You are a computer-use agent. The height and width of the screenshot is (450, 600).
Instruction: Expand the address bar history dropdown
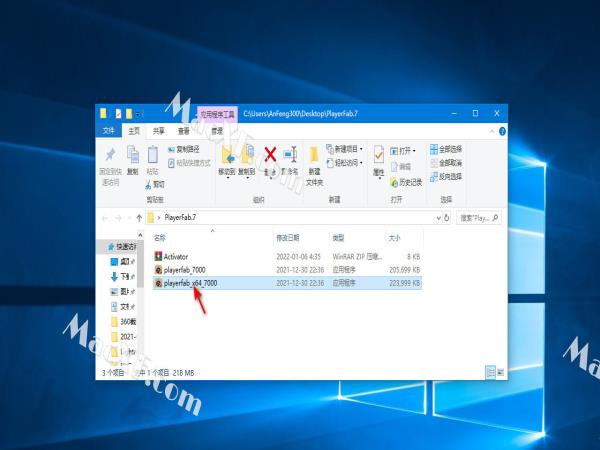439,218
